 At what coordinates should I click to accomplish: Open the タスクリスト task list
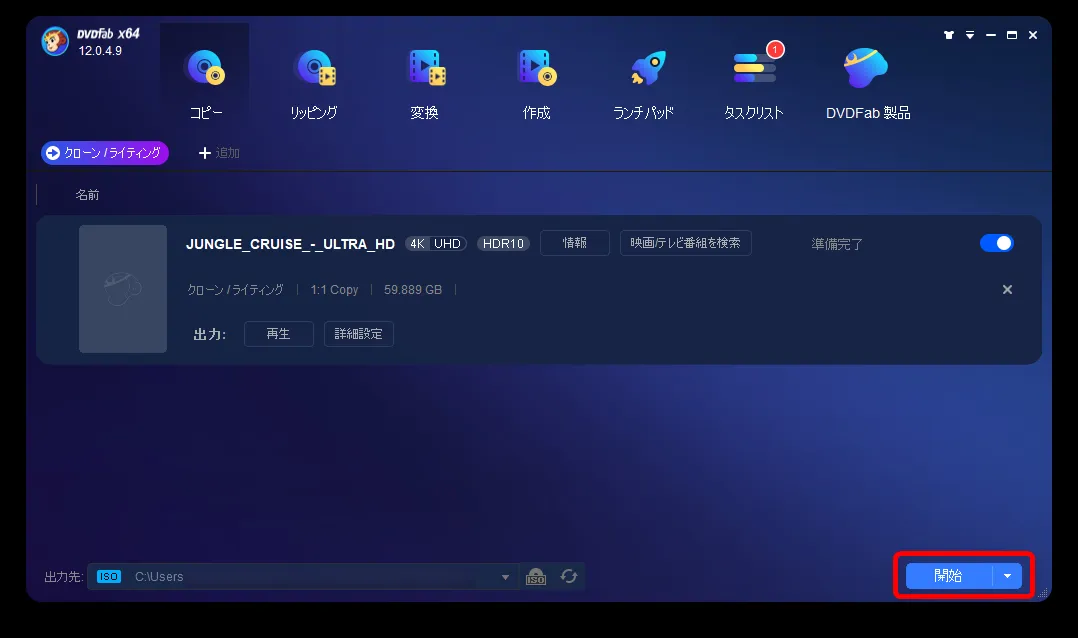(754, 84)
